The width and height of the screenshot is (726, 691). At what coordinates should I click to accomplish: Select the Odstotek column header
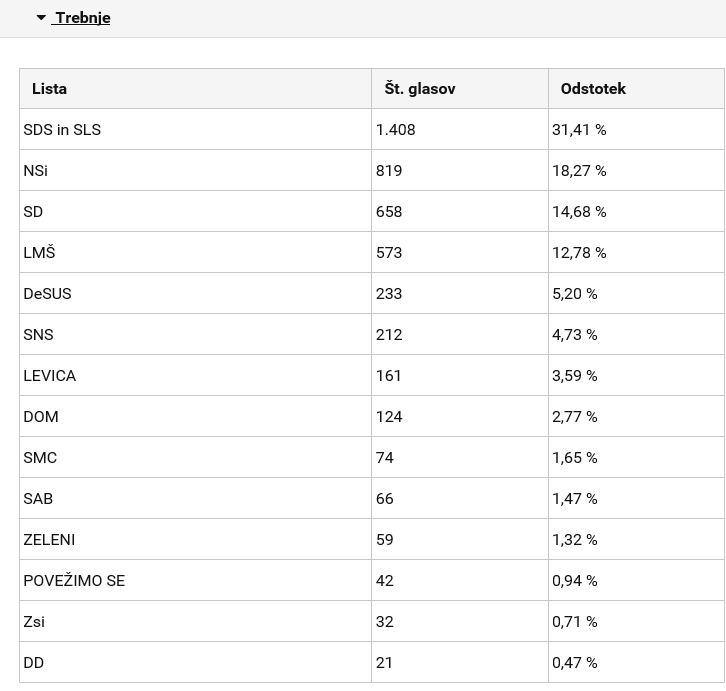[x=636, y=88]
